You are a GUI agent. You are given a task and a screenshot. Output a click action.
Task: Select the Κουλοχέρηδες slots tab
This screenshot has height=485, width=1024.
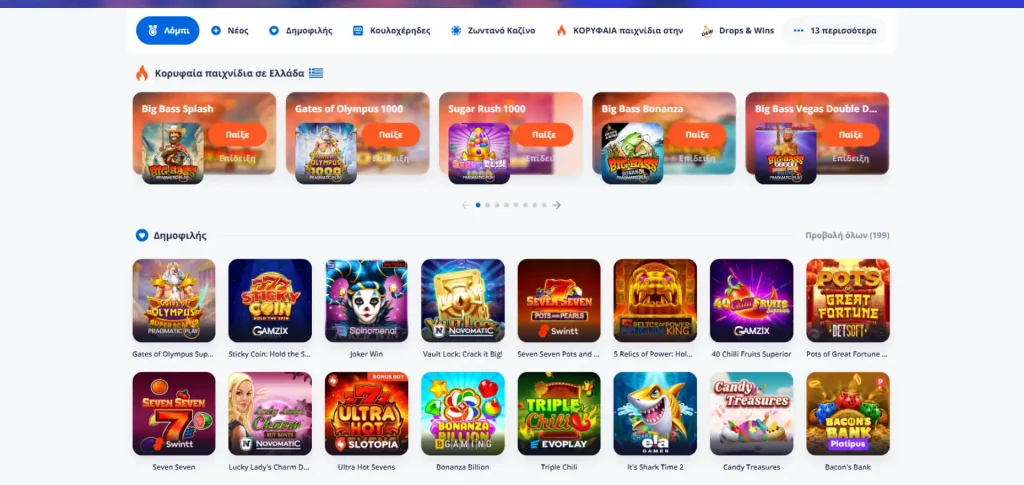point(391,31)
